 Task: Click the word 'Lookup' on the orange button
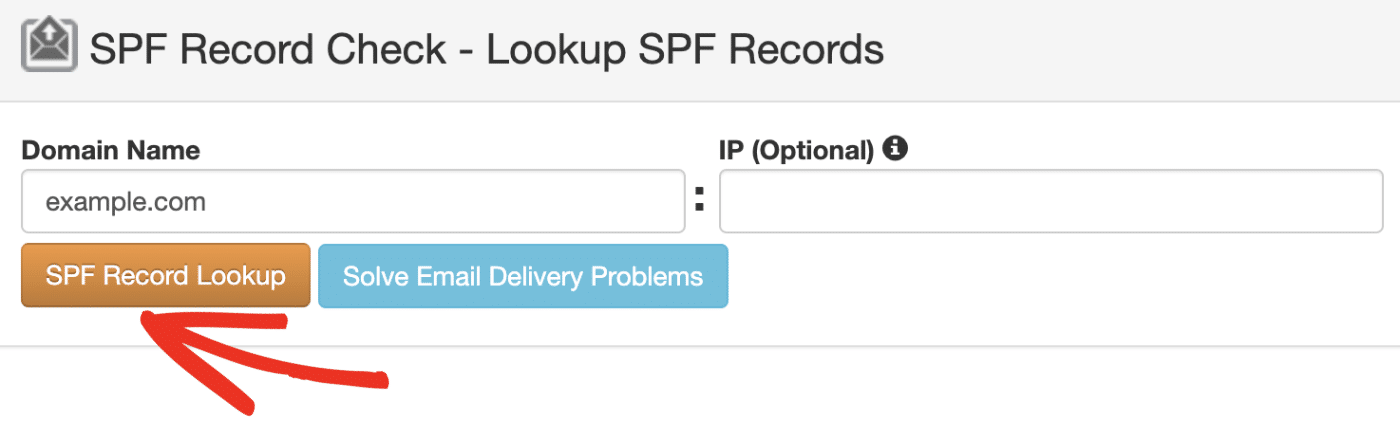240,276
